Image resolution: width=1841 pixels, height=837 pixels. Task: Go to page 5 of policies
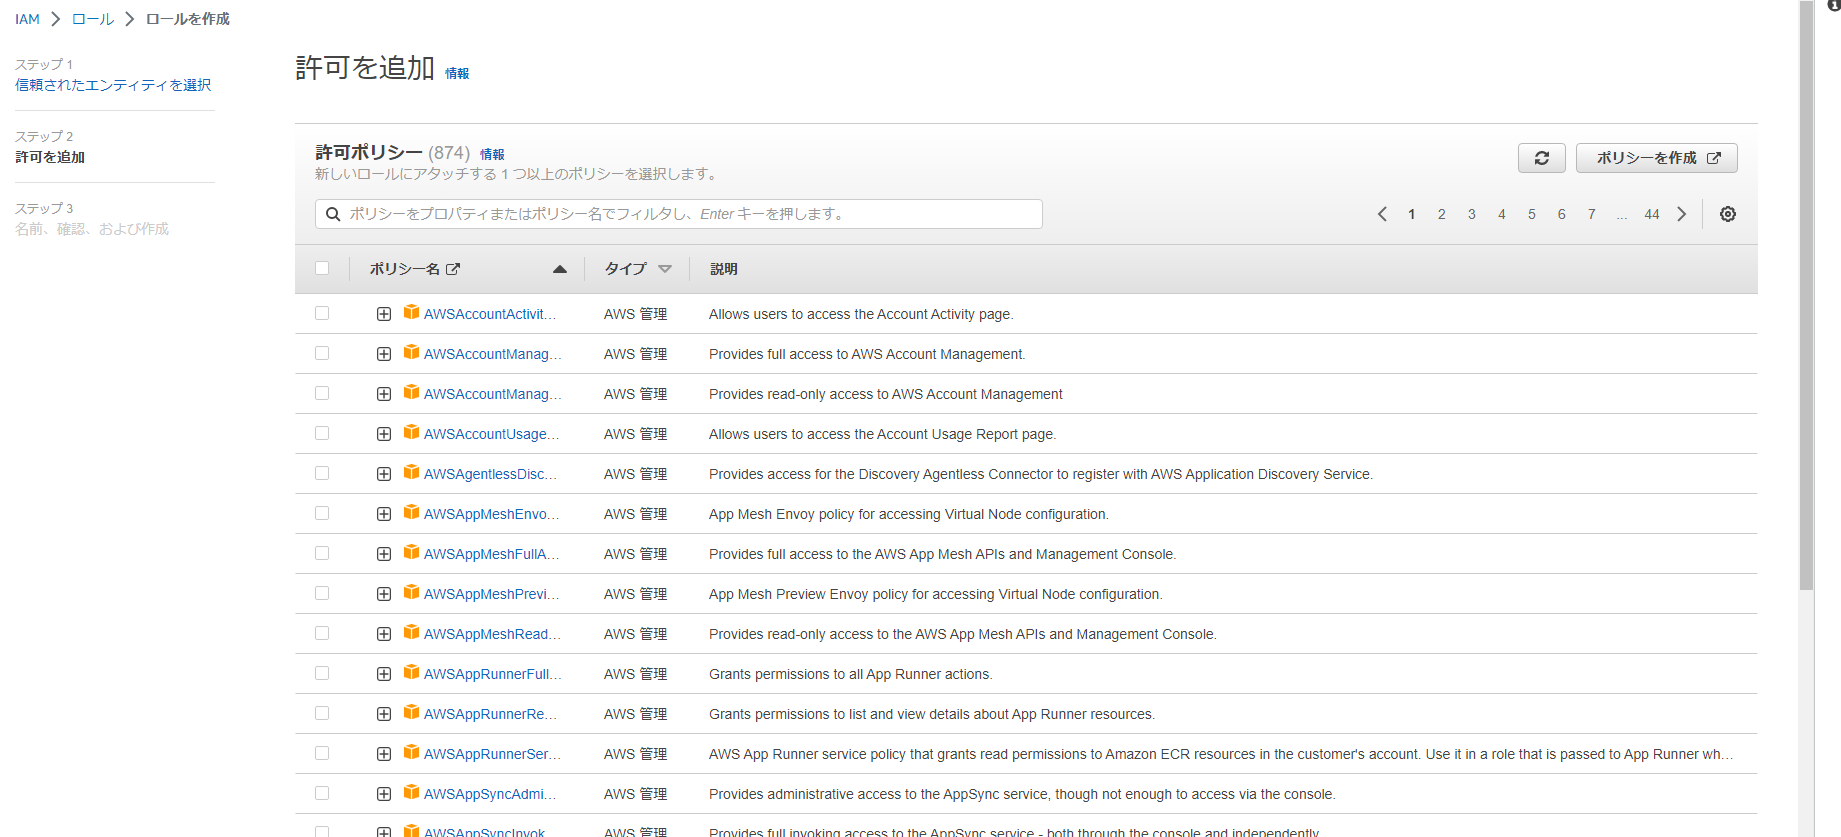(x=1532, y=214)
